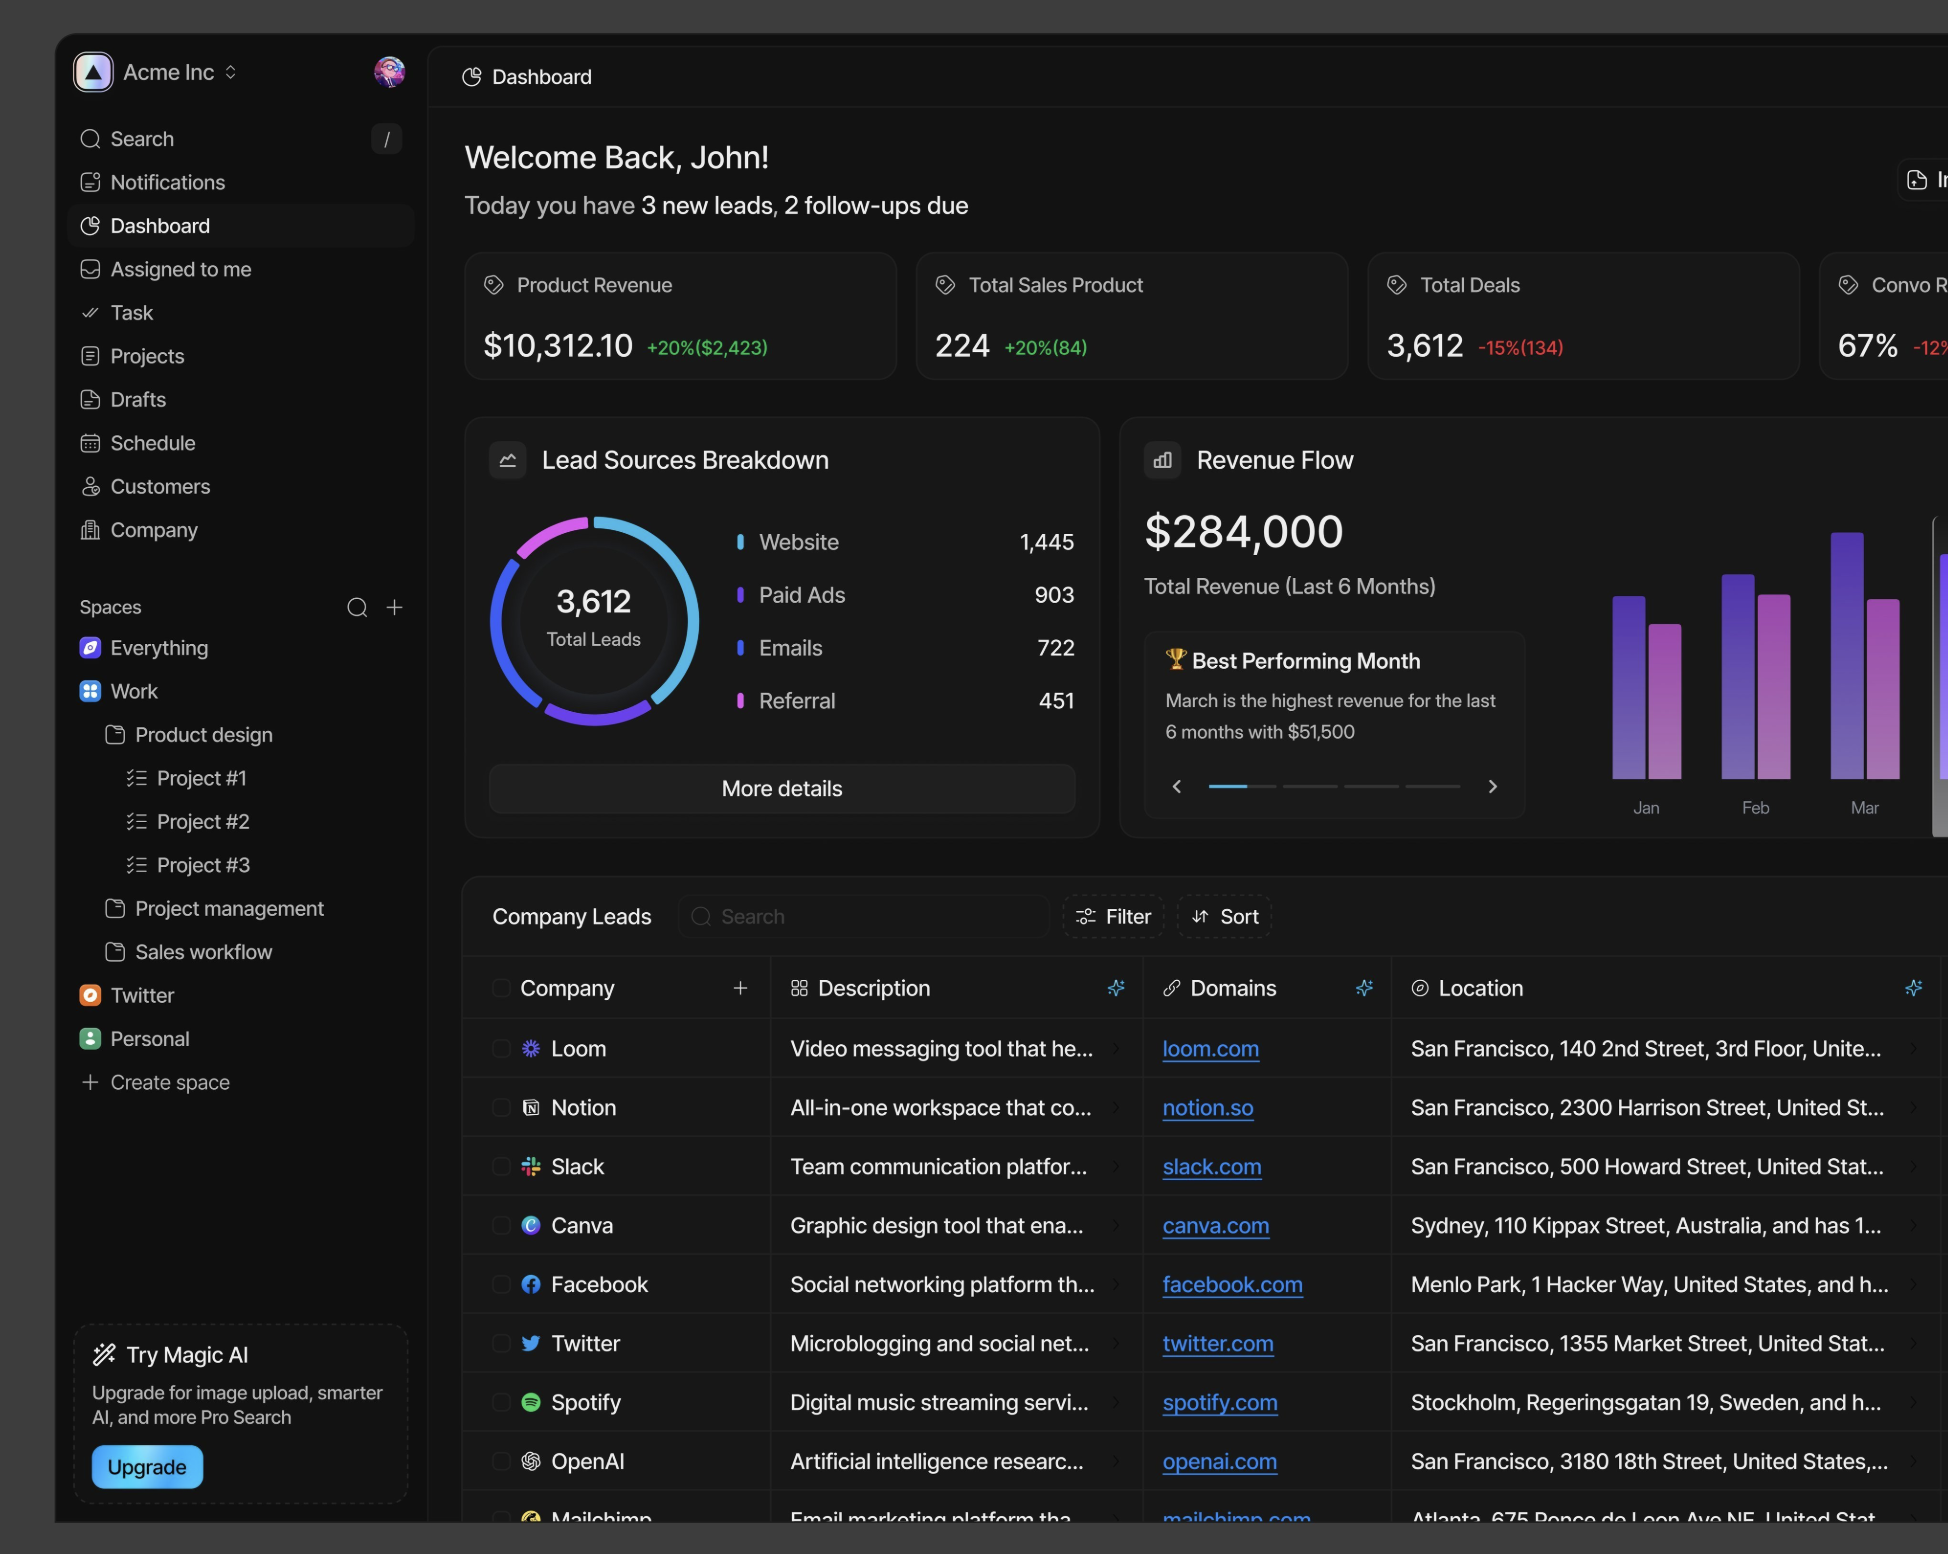1948x1554 pixels.
Task: Click the Total Sales Product tag icon
Action: point(945,285)
